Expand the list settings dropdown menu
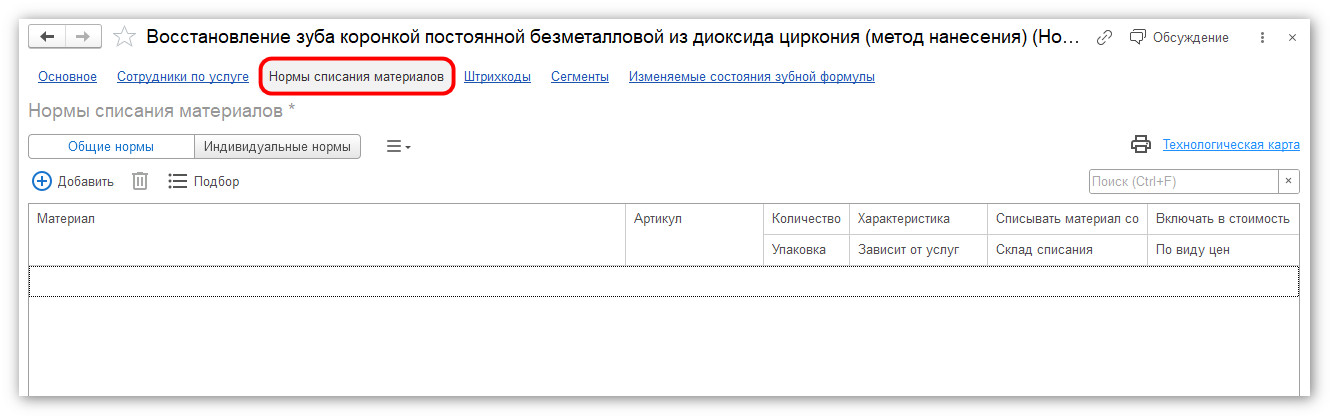The width and height of the screenshot is (1330, 416). pos(399,147)
